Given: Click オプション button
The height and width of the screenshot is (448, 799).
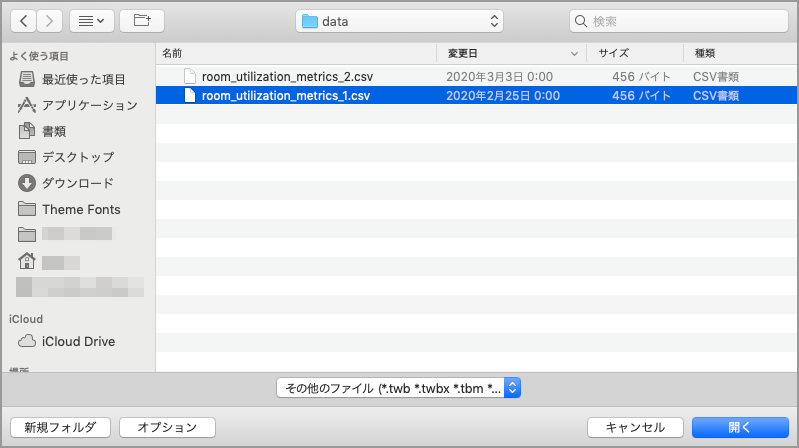Looking at the screenshot, I should pyautogui.click(x=167, y=427).
